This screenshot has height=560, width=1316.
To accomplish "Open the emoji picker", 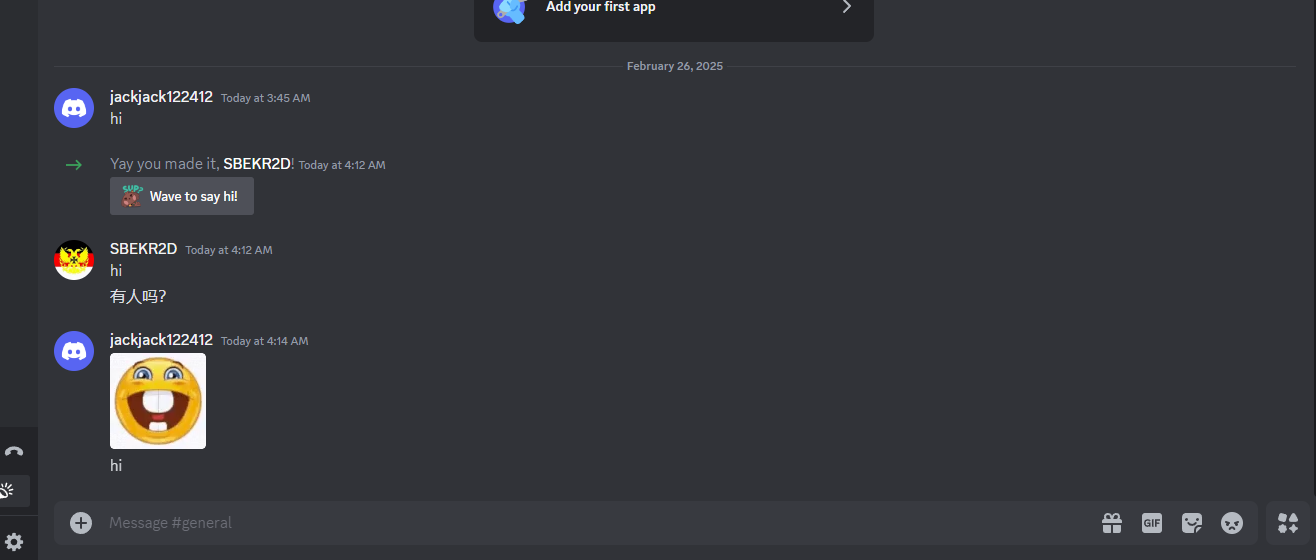I will coord(1232,523).
